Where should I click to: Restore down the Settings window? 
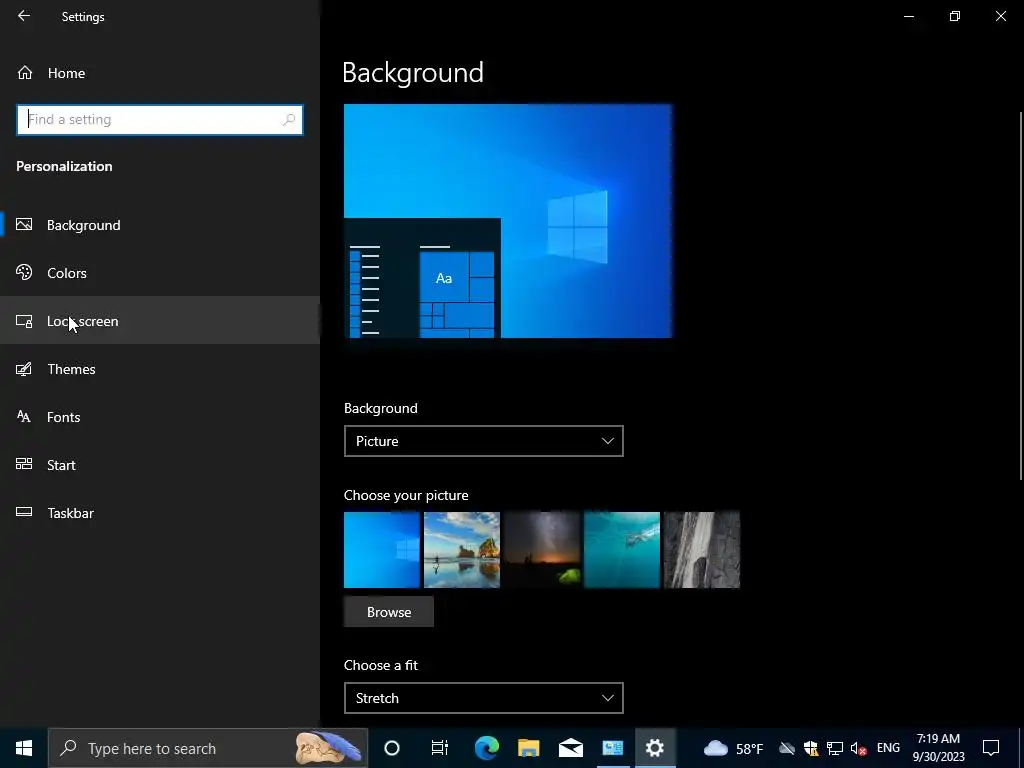tap(955, 16)
